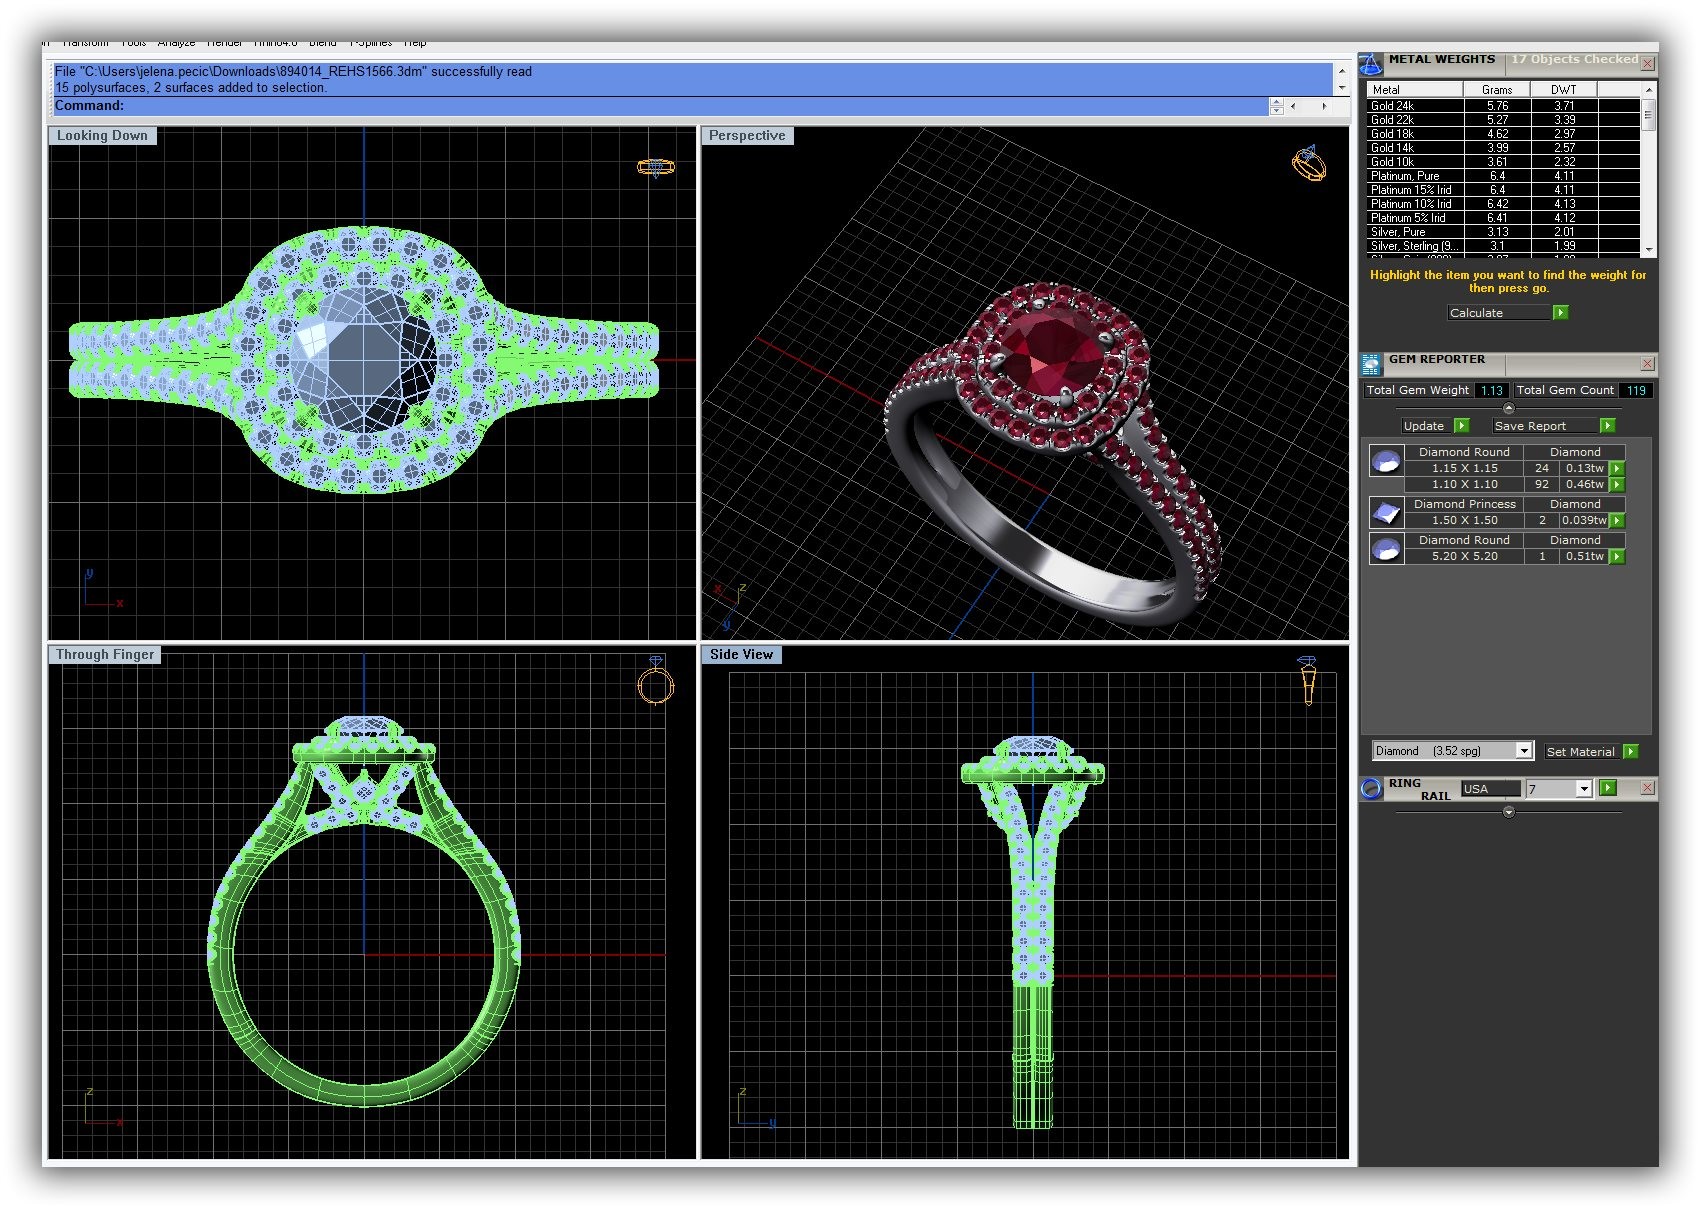The width and height of the screenshot is (1701, 1209).
Task: Open the Diamond (3.52 spg) material dropdown
Action: tap(1523, 752)
